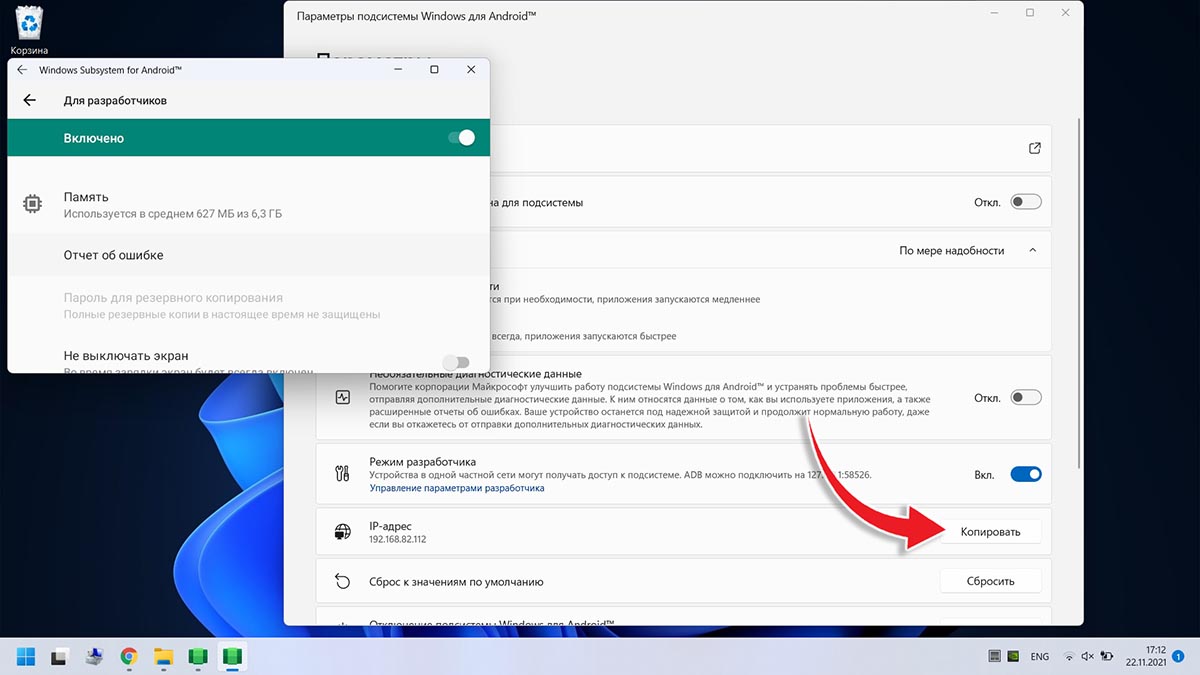Click 'Используется в среднем 627 МБ из 6,3 ГБ'
The width and height of the screenshot is (1200, 675).
[x=173, y=213]
